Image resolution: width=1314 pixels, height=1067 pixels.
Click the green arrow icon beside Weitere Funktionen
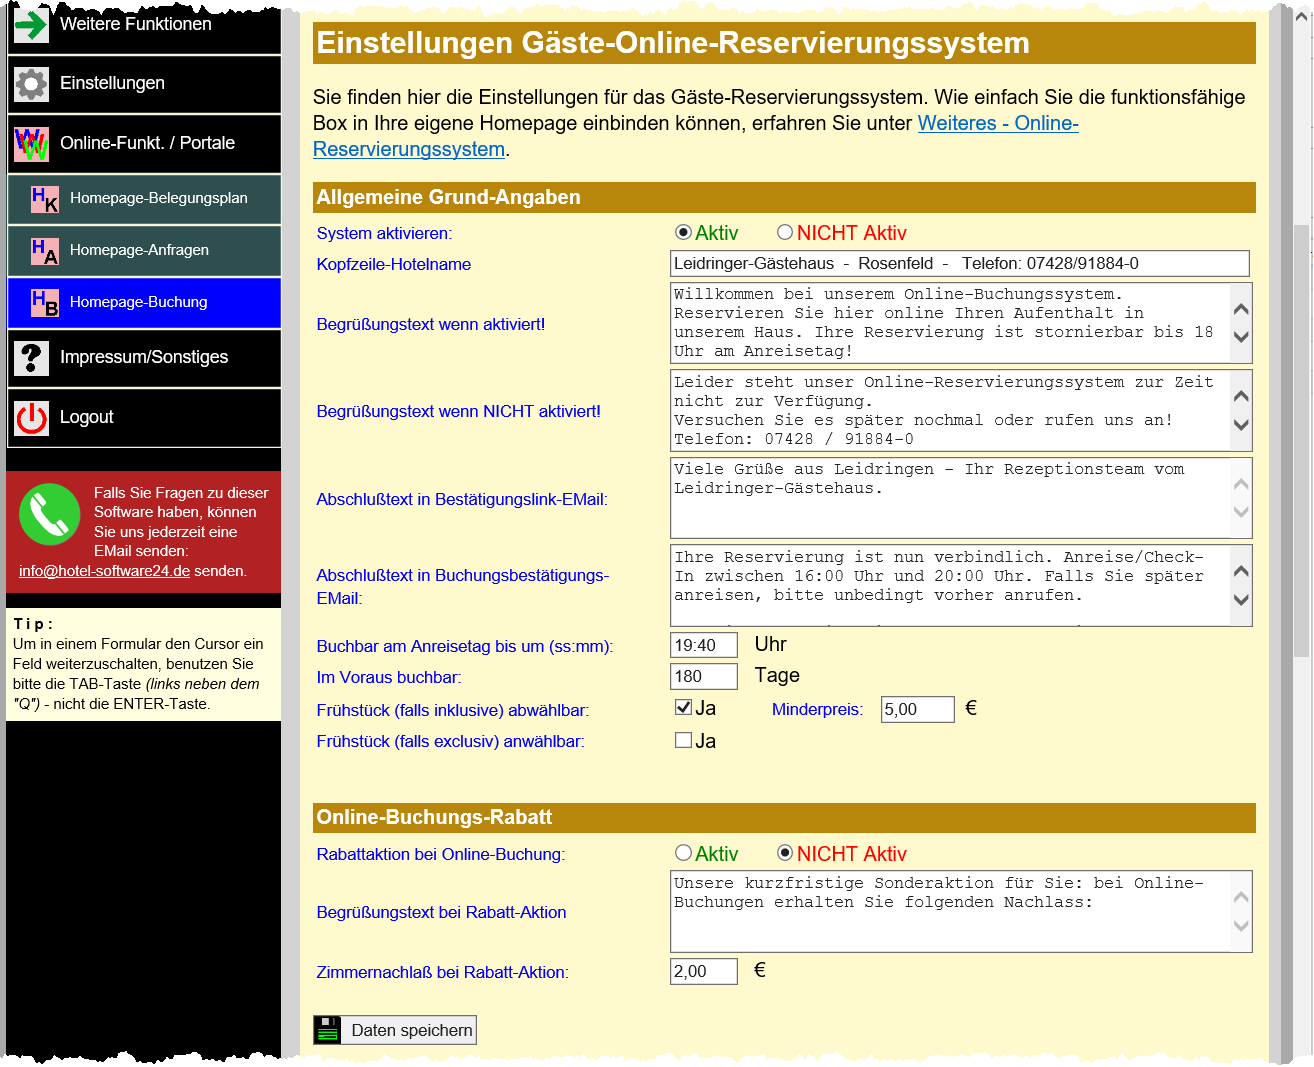[x=31, y=25]
